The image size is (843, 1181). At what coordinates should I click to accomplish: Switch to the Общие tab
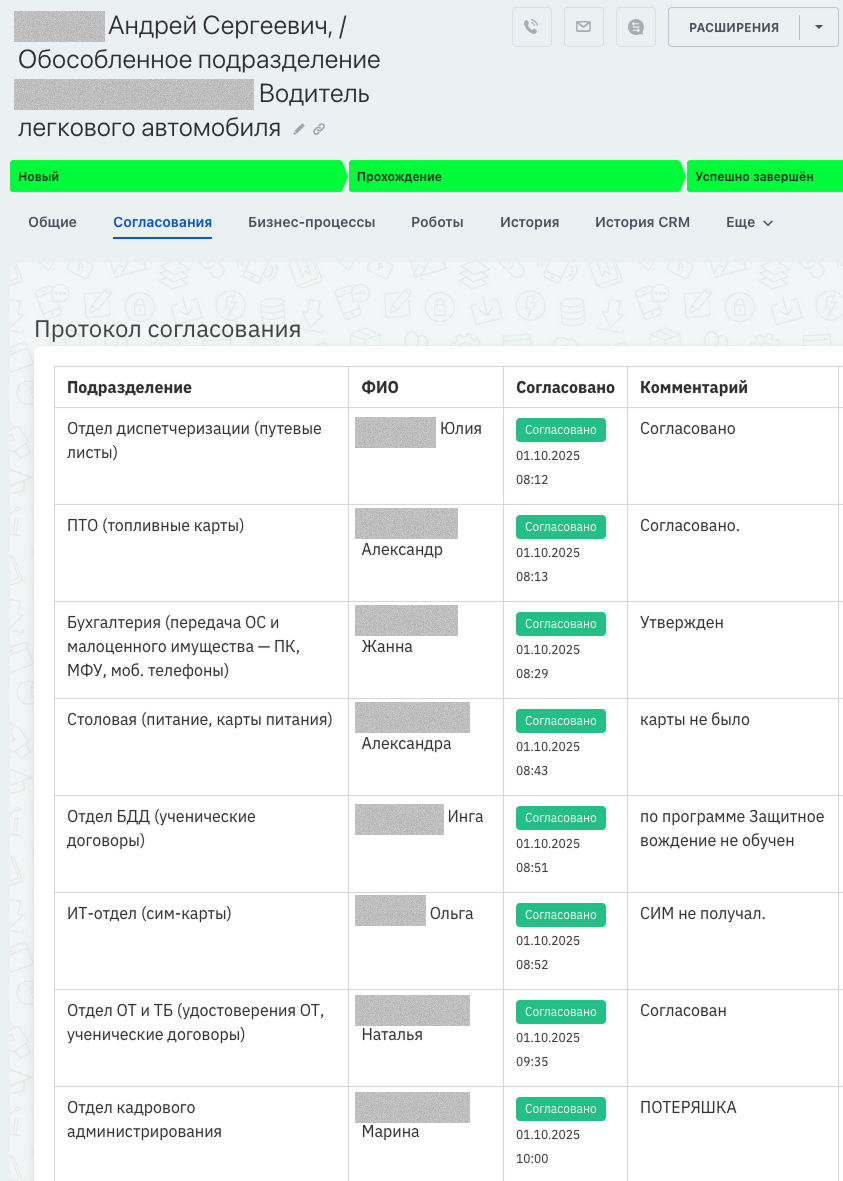click(x=52, y=222)
